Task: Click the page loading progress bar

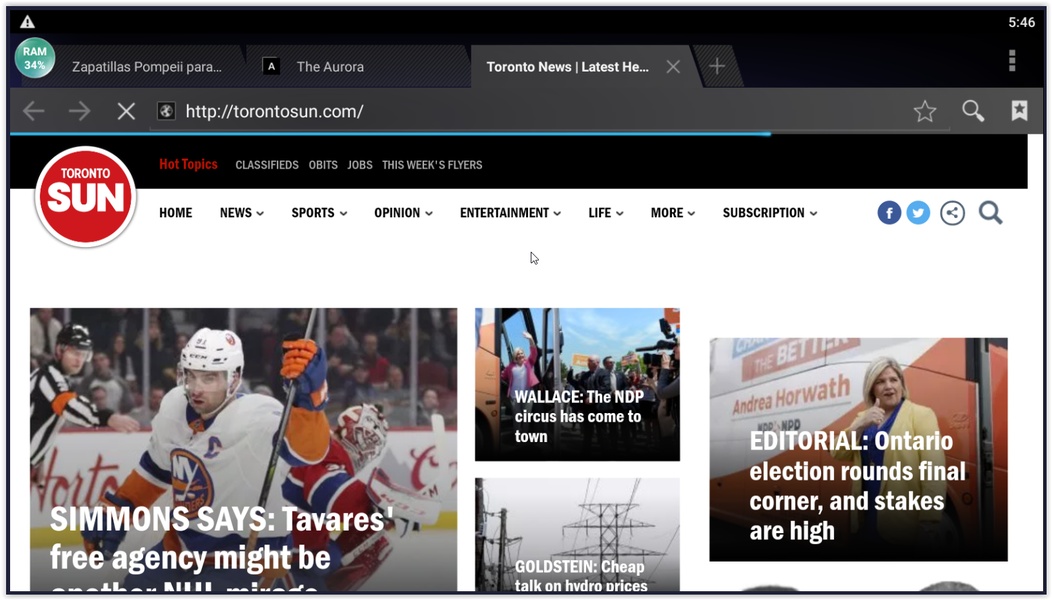Action: (390, 134)
